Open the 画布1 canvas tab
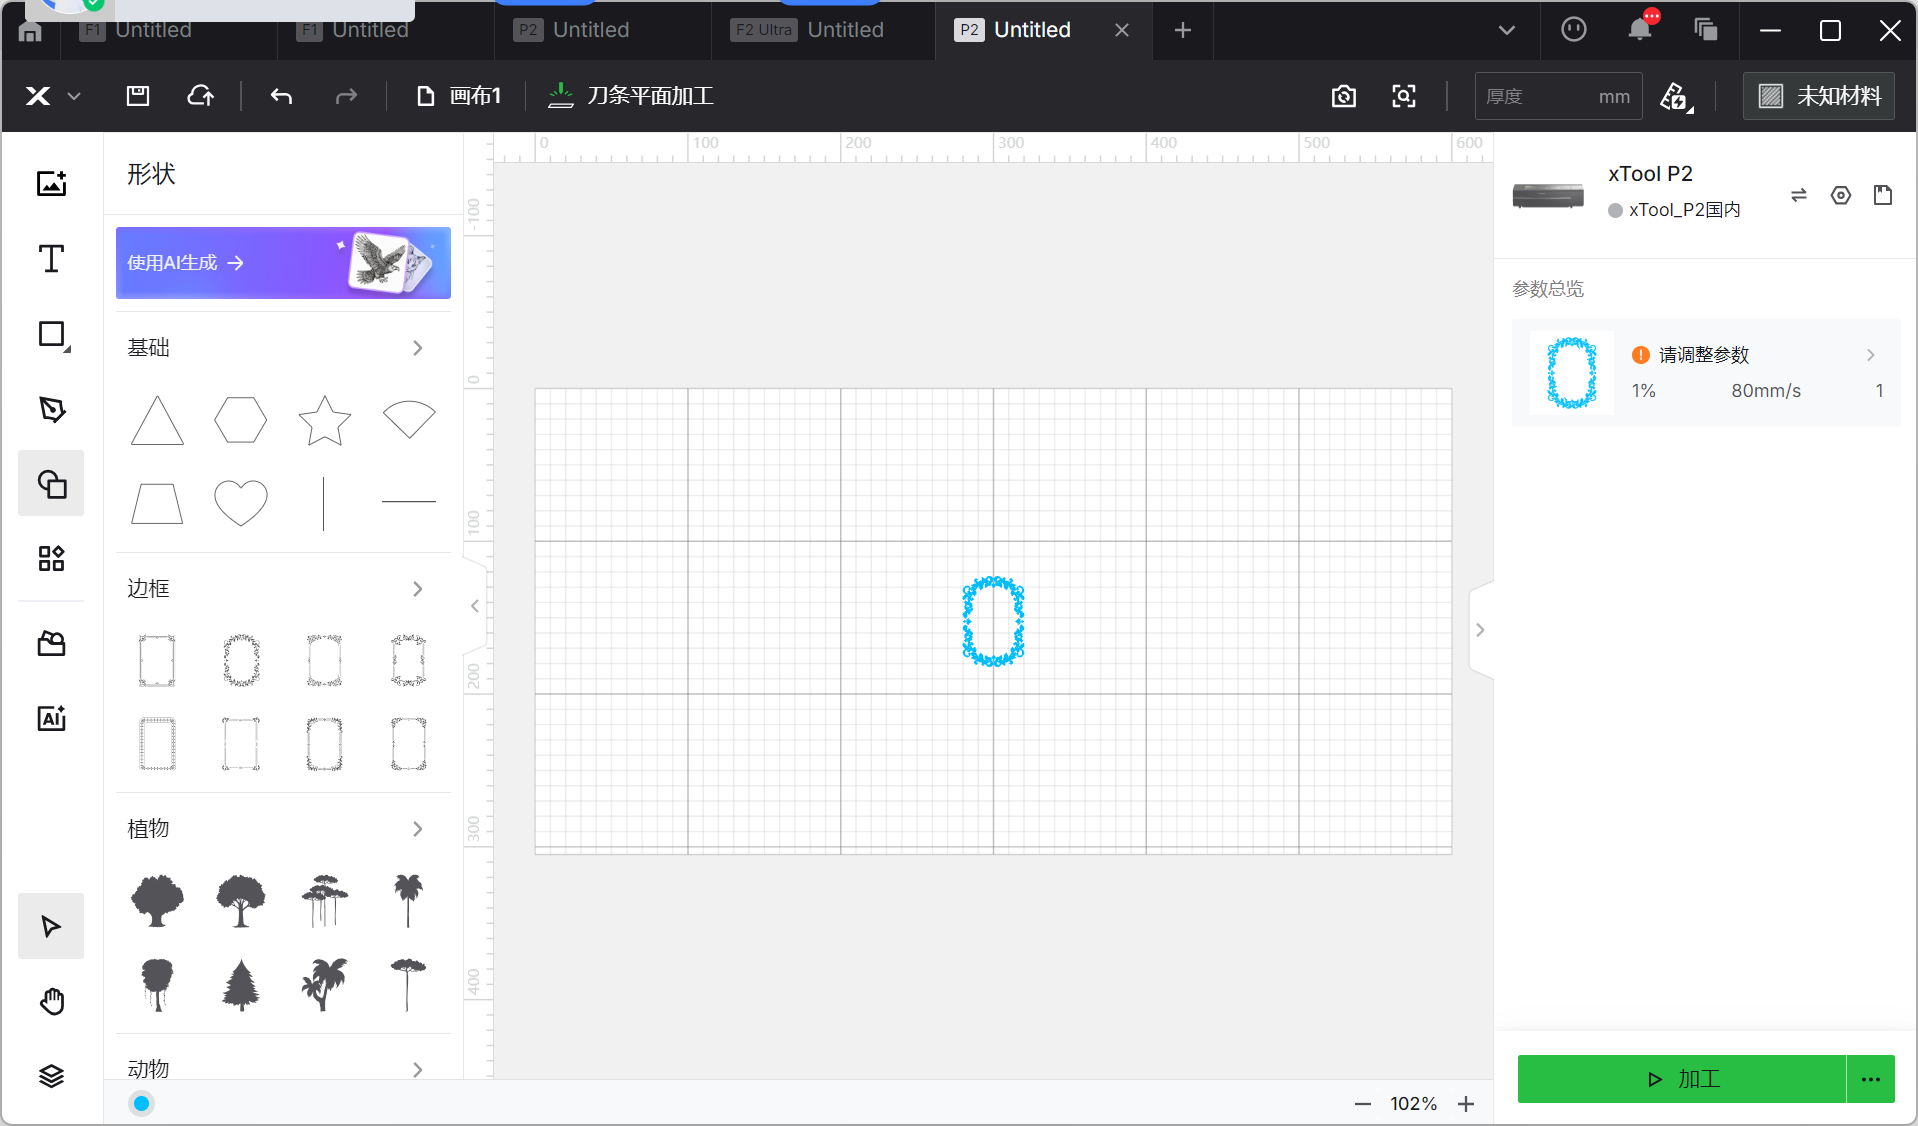This screenshot has height=1126, width=1918. click(x=459, y=96)
